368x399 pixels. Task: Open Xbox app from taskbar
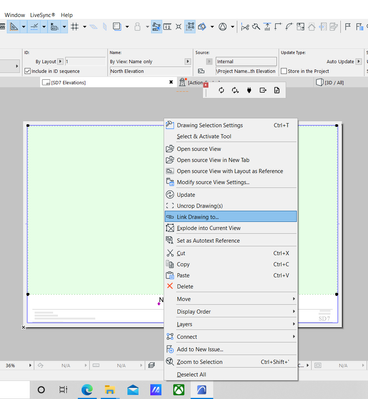tap(179, 389)
